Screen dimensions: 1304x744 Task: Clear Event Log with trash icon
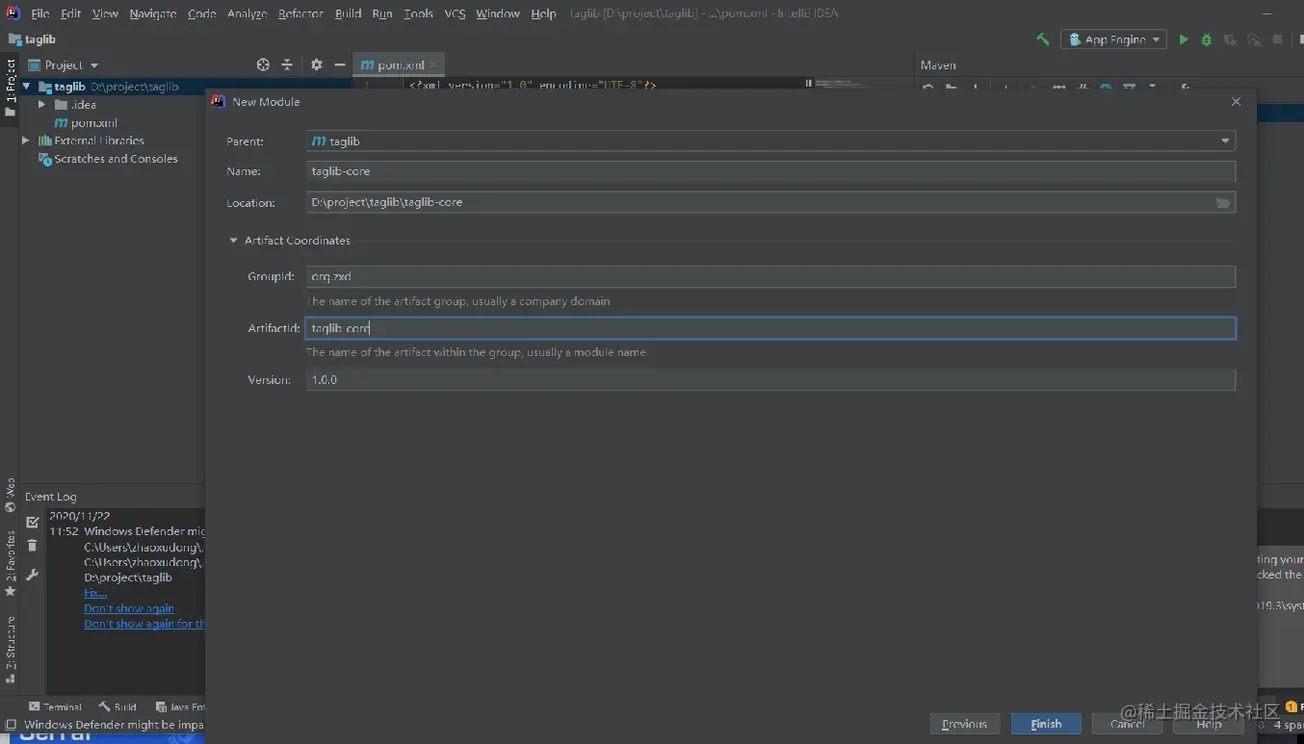pos(32,545)
